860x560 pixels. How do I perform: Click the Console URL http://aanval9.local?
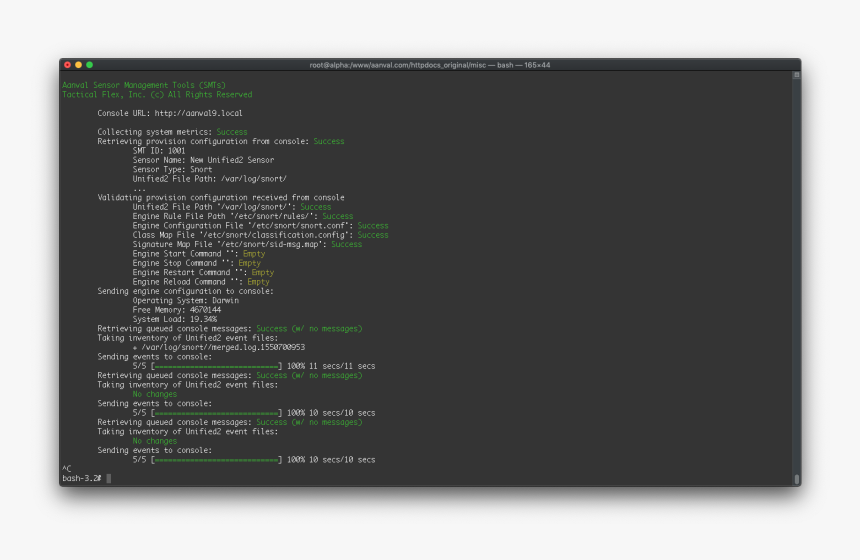(x=169, y=113)
